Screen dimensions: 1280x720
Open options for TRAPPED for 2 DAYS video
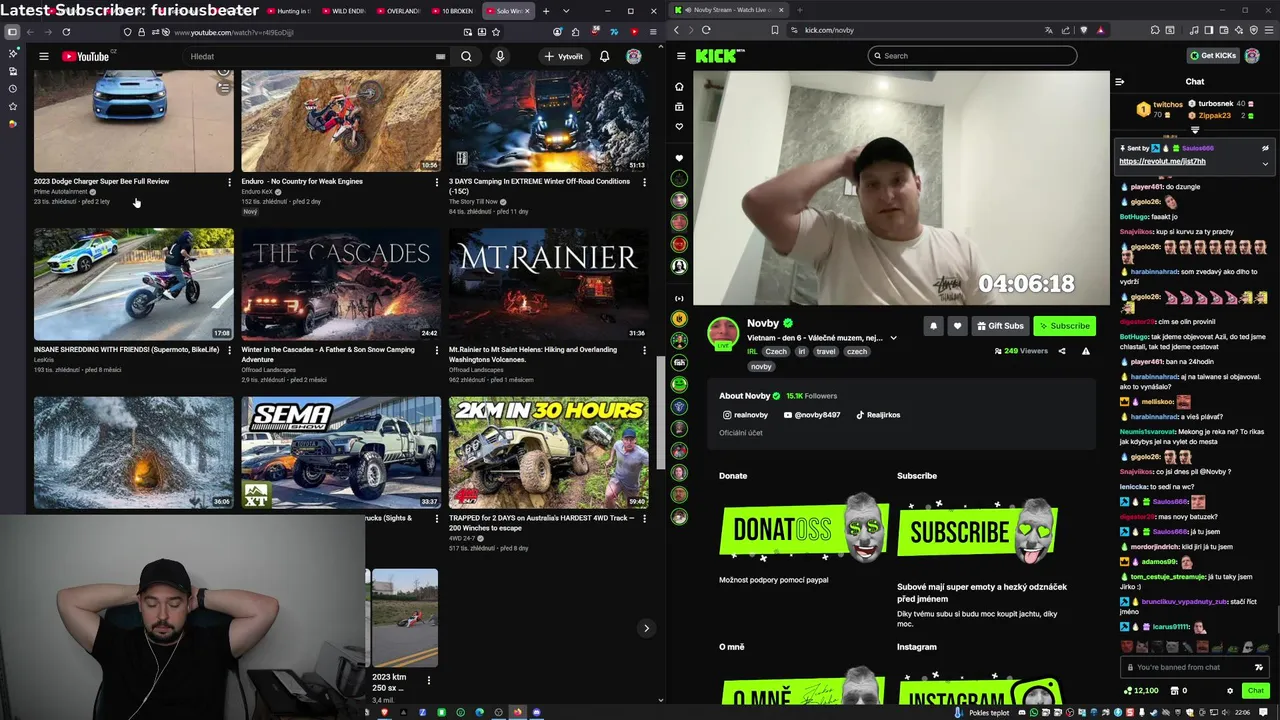(x=644, y=518)
